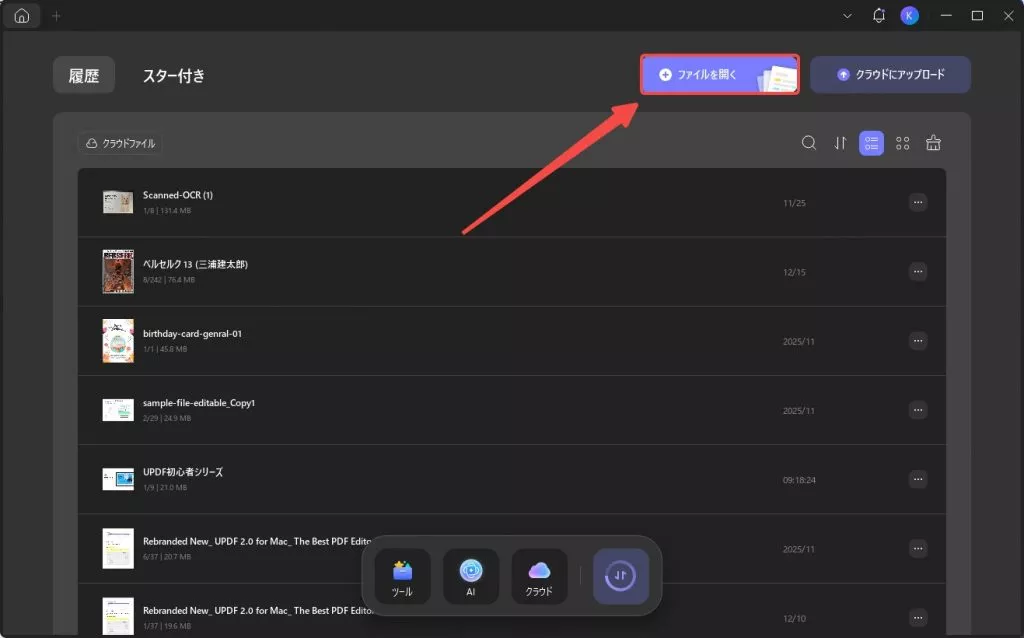Open more options for sample-file-editable_Copy1
Viewport: 1024px width, 638px height.
(x=918, y=410)
